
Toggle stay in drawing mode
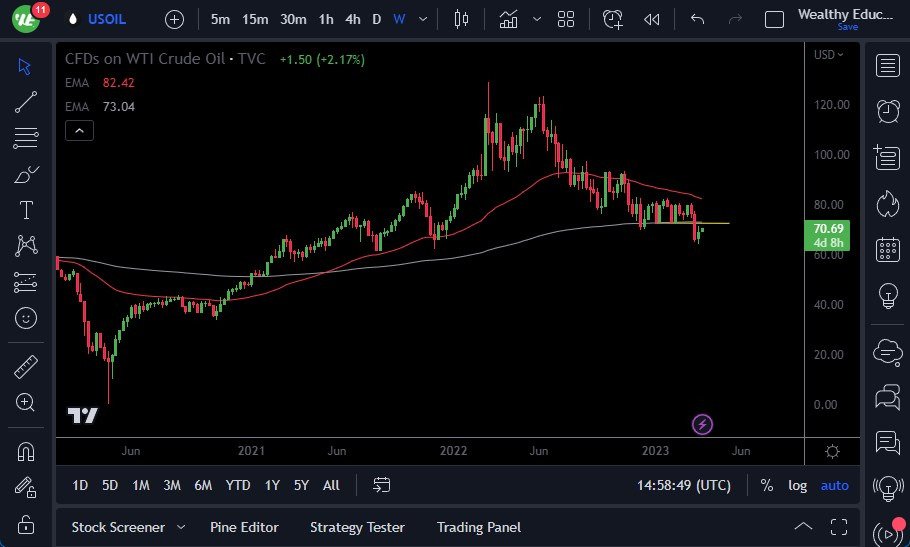(x=25, y=487)
